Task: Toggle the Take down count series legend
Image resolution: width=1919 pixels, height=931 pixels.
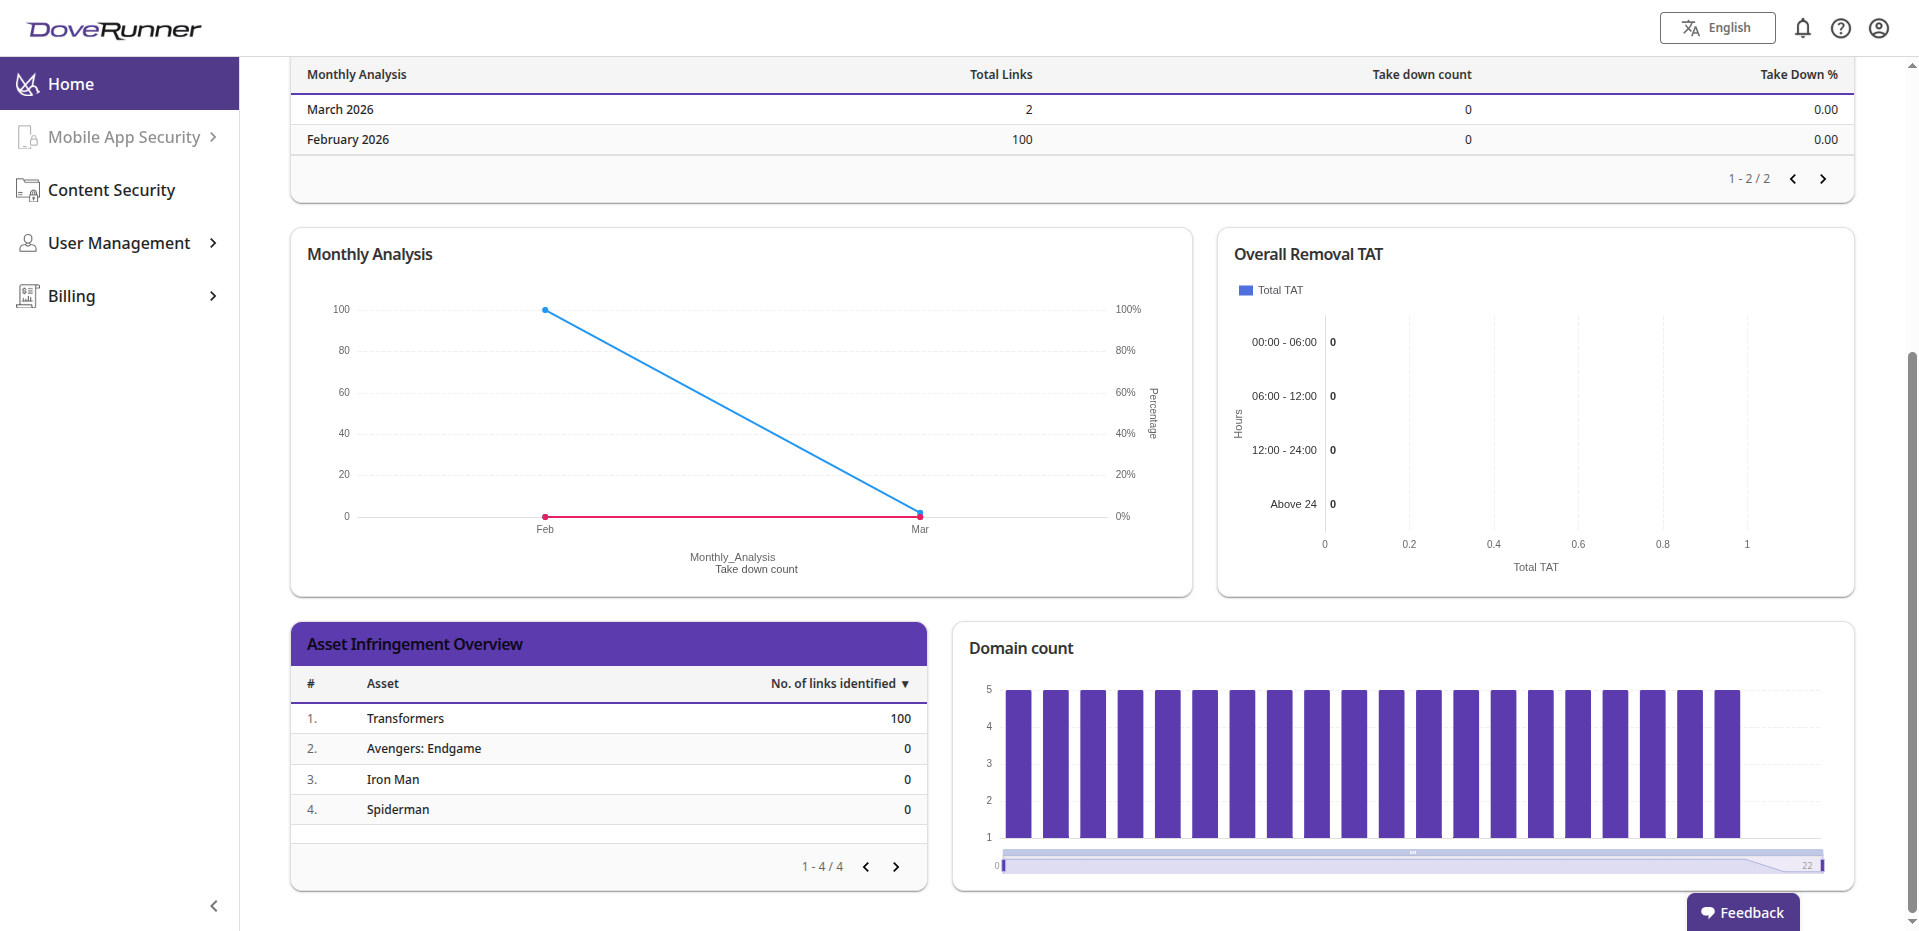Action: [x=756, y=569]
